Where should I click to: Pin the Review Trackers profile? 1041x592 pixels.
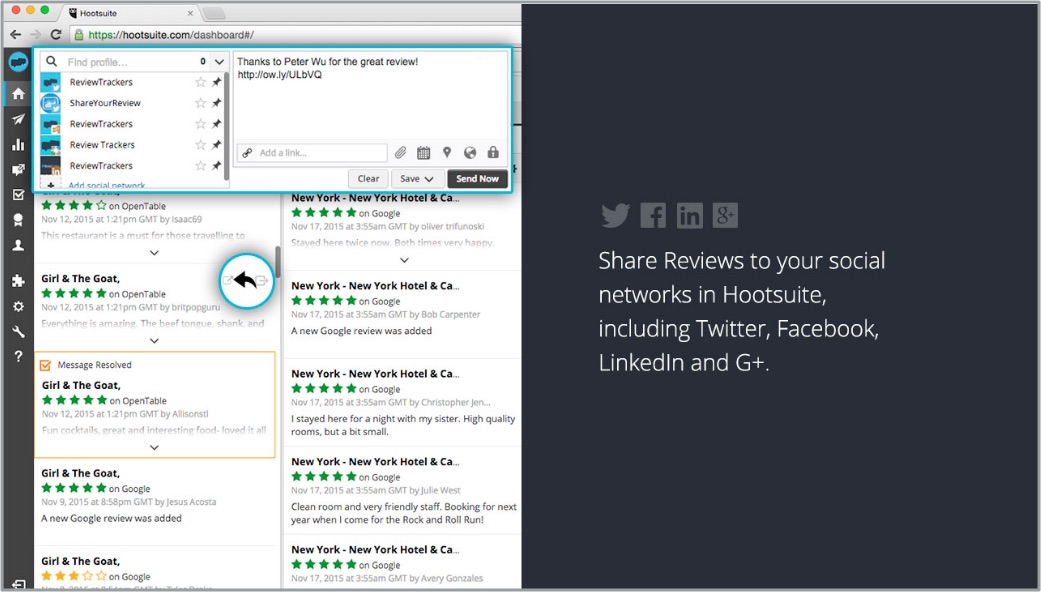(216, 145)
